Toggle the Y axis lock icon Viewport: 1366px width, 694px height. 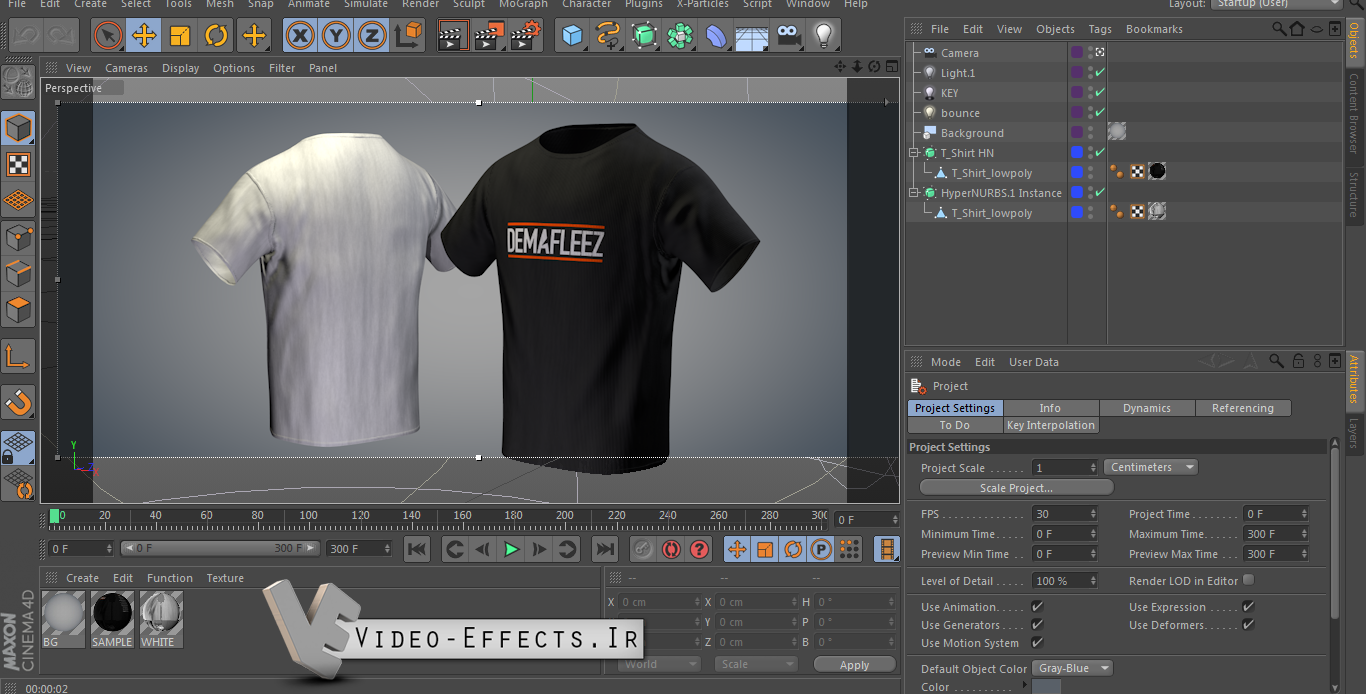(x=336, y=37)
